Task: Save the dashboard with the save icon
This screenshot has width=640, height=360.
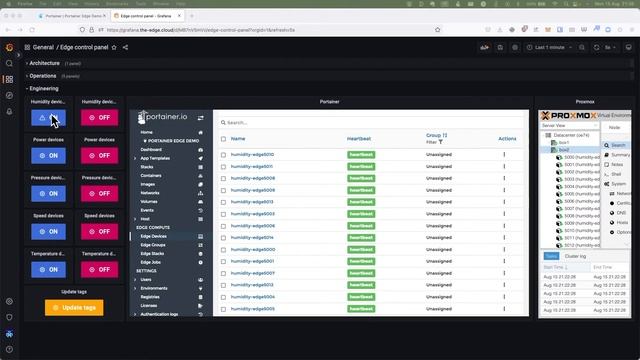Action: point(500,47)
